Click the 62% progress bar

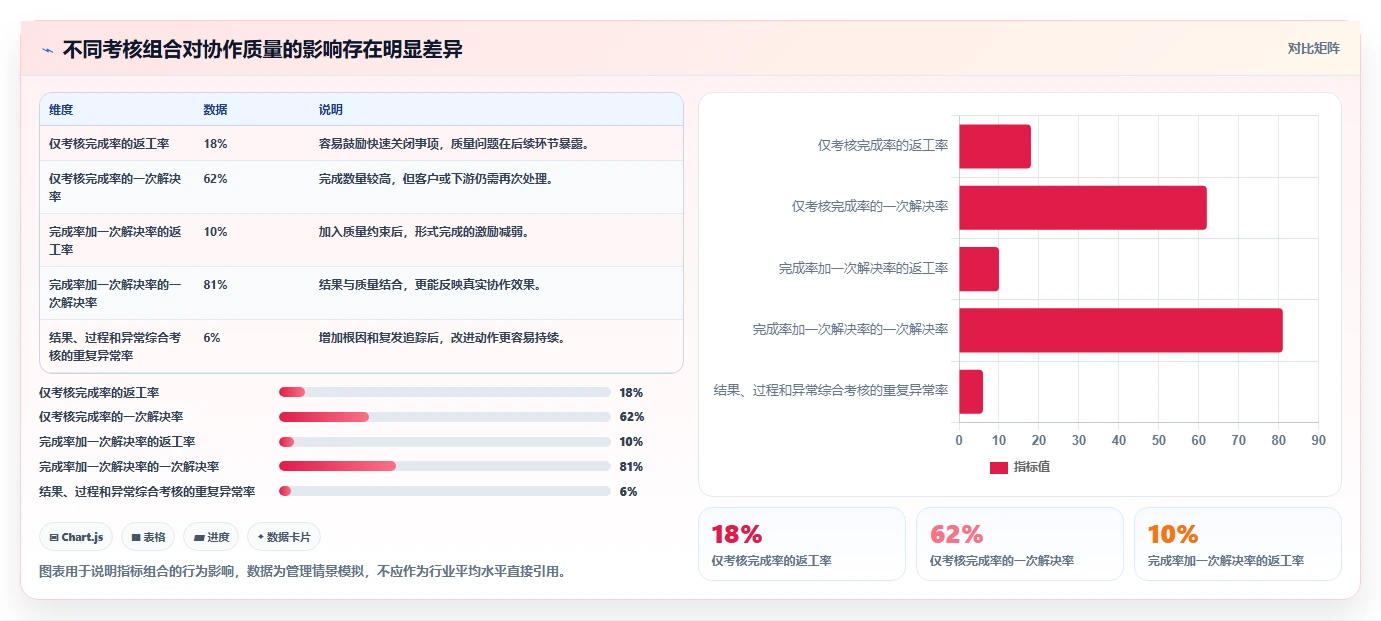pyautogui.click(x=445, y=417)
